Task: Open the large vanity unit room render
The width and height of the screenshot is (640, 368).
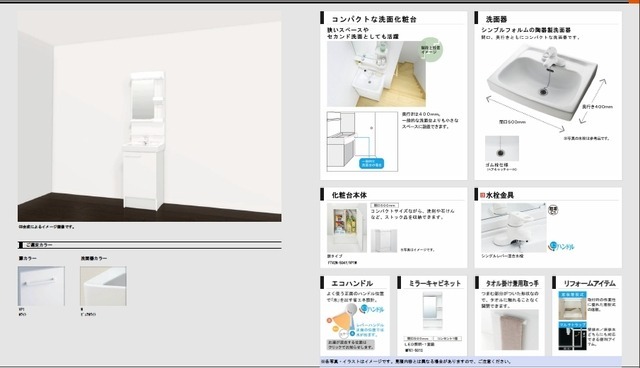Action: (x=149, y=116)
